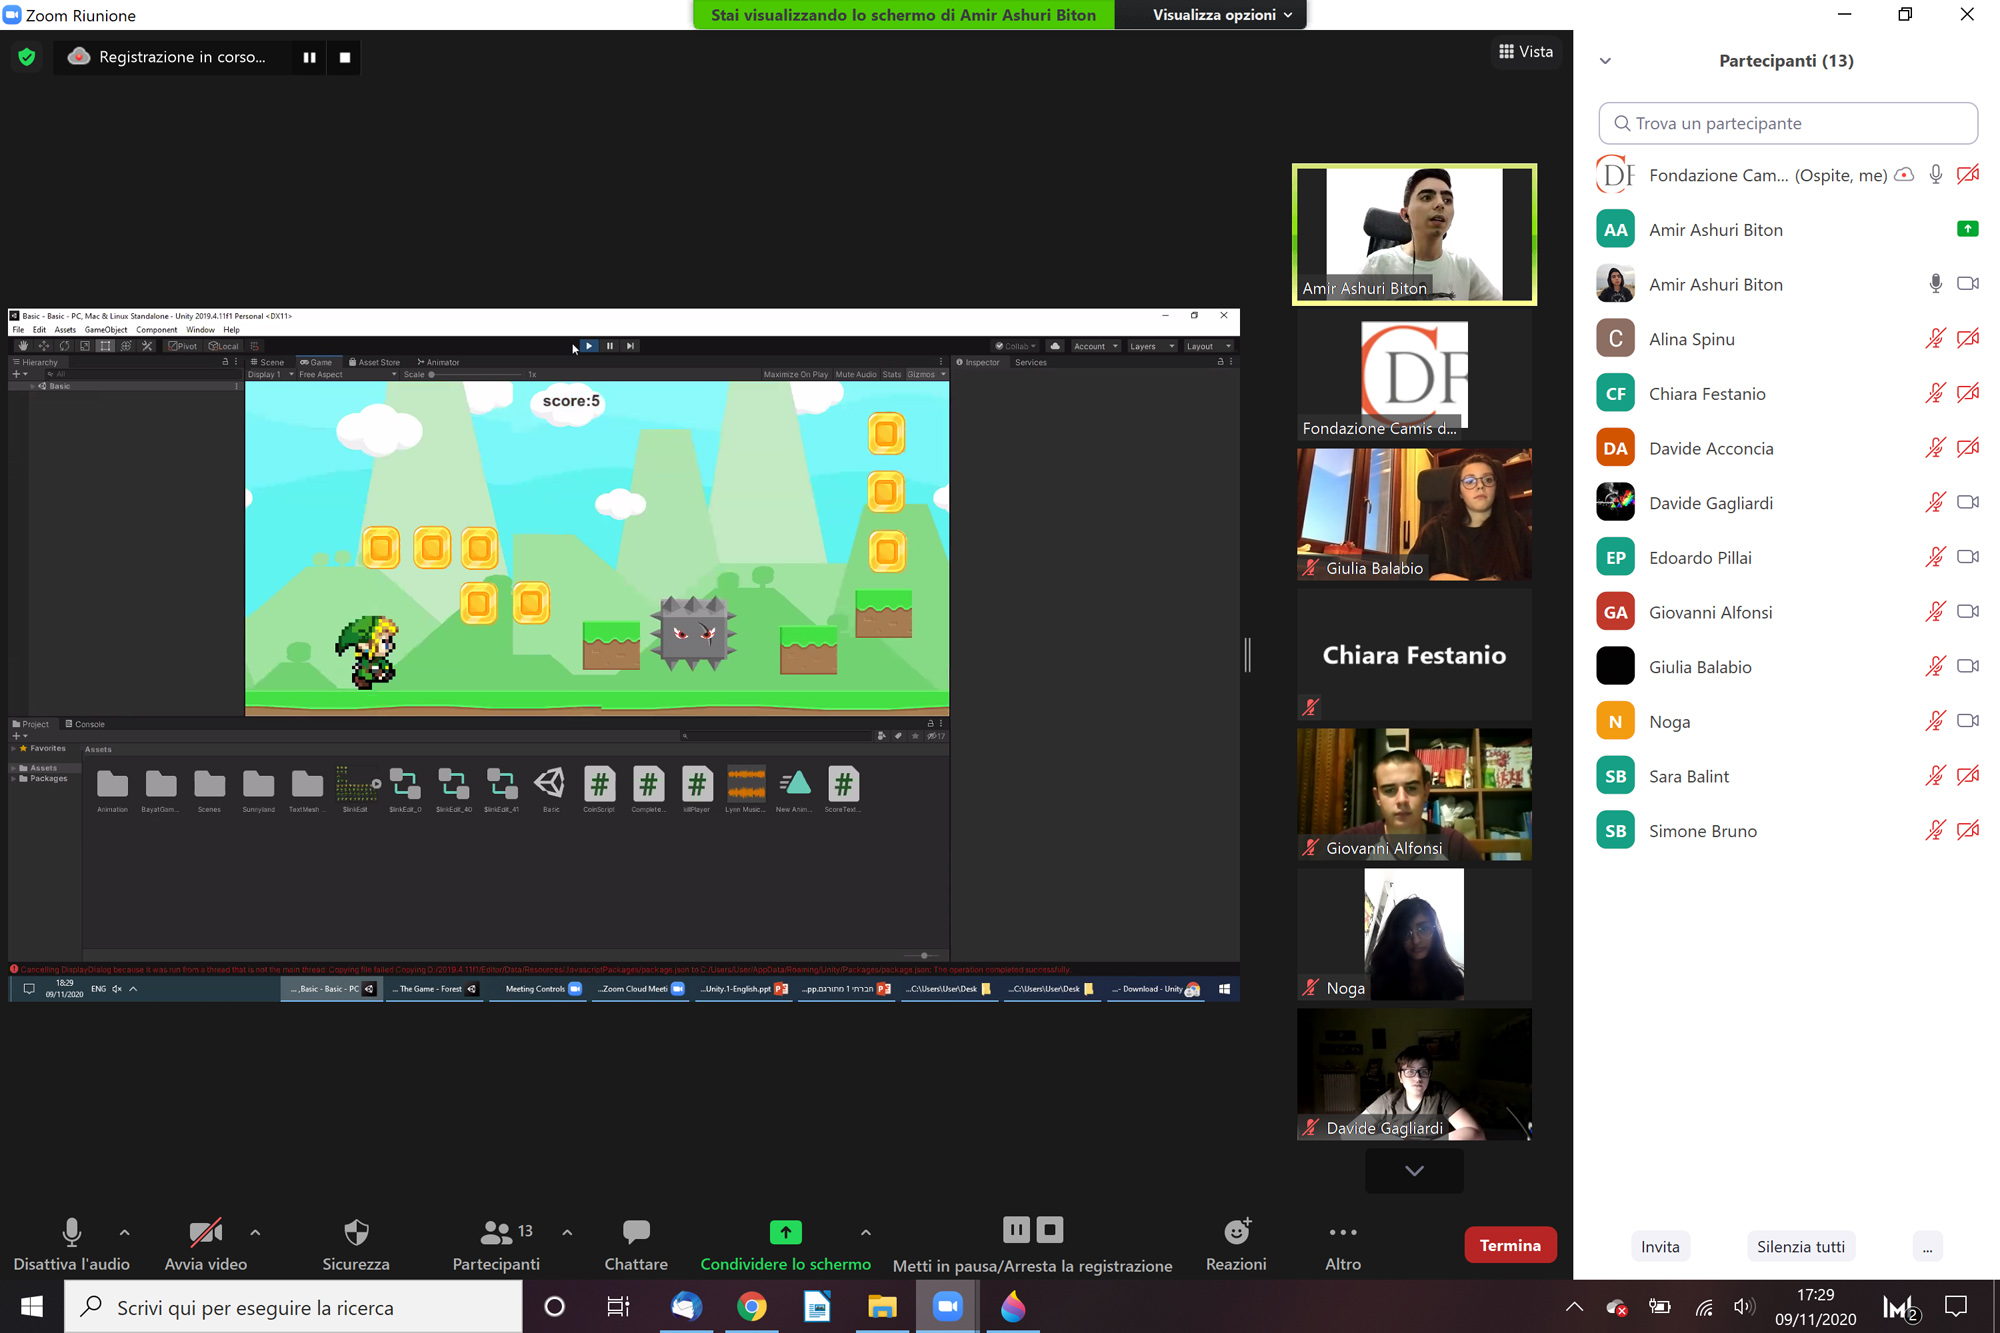The height and width of the screenshot is (1333, 2000).
Task: Open Unity Account dropdown
Action: pos(1095,346)
